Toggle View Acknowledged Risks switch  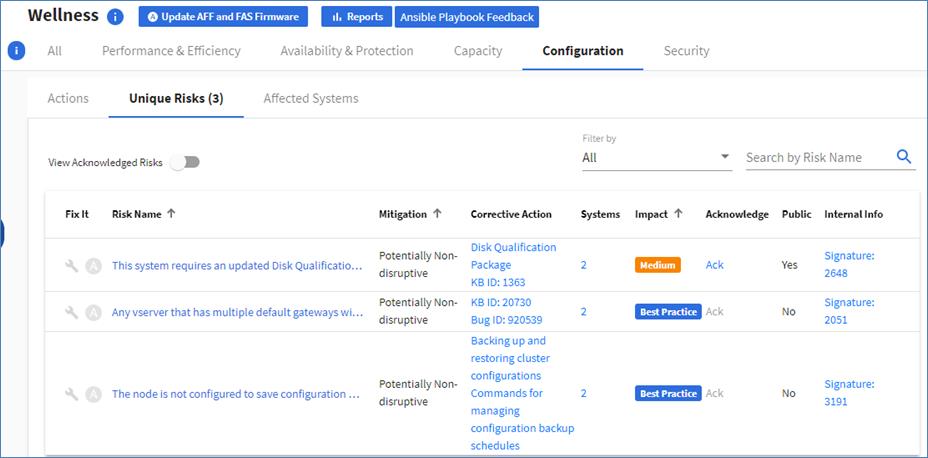[185, 162]
